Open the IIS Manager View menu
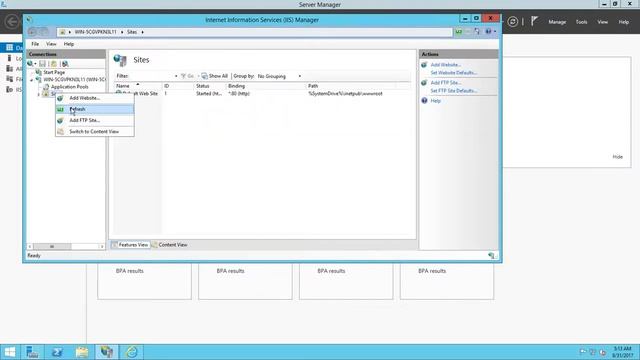 click(x=51, y=44)
